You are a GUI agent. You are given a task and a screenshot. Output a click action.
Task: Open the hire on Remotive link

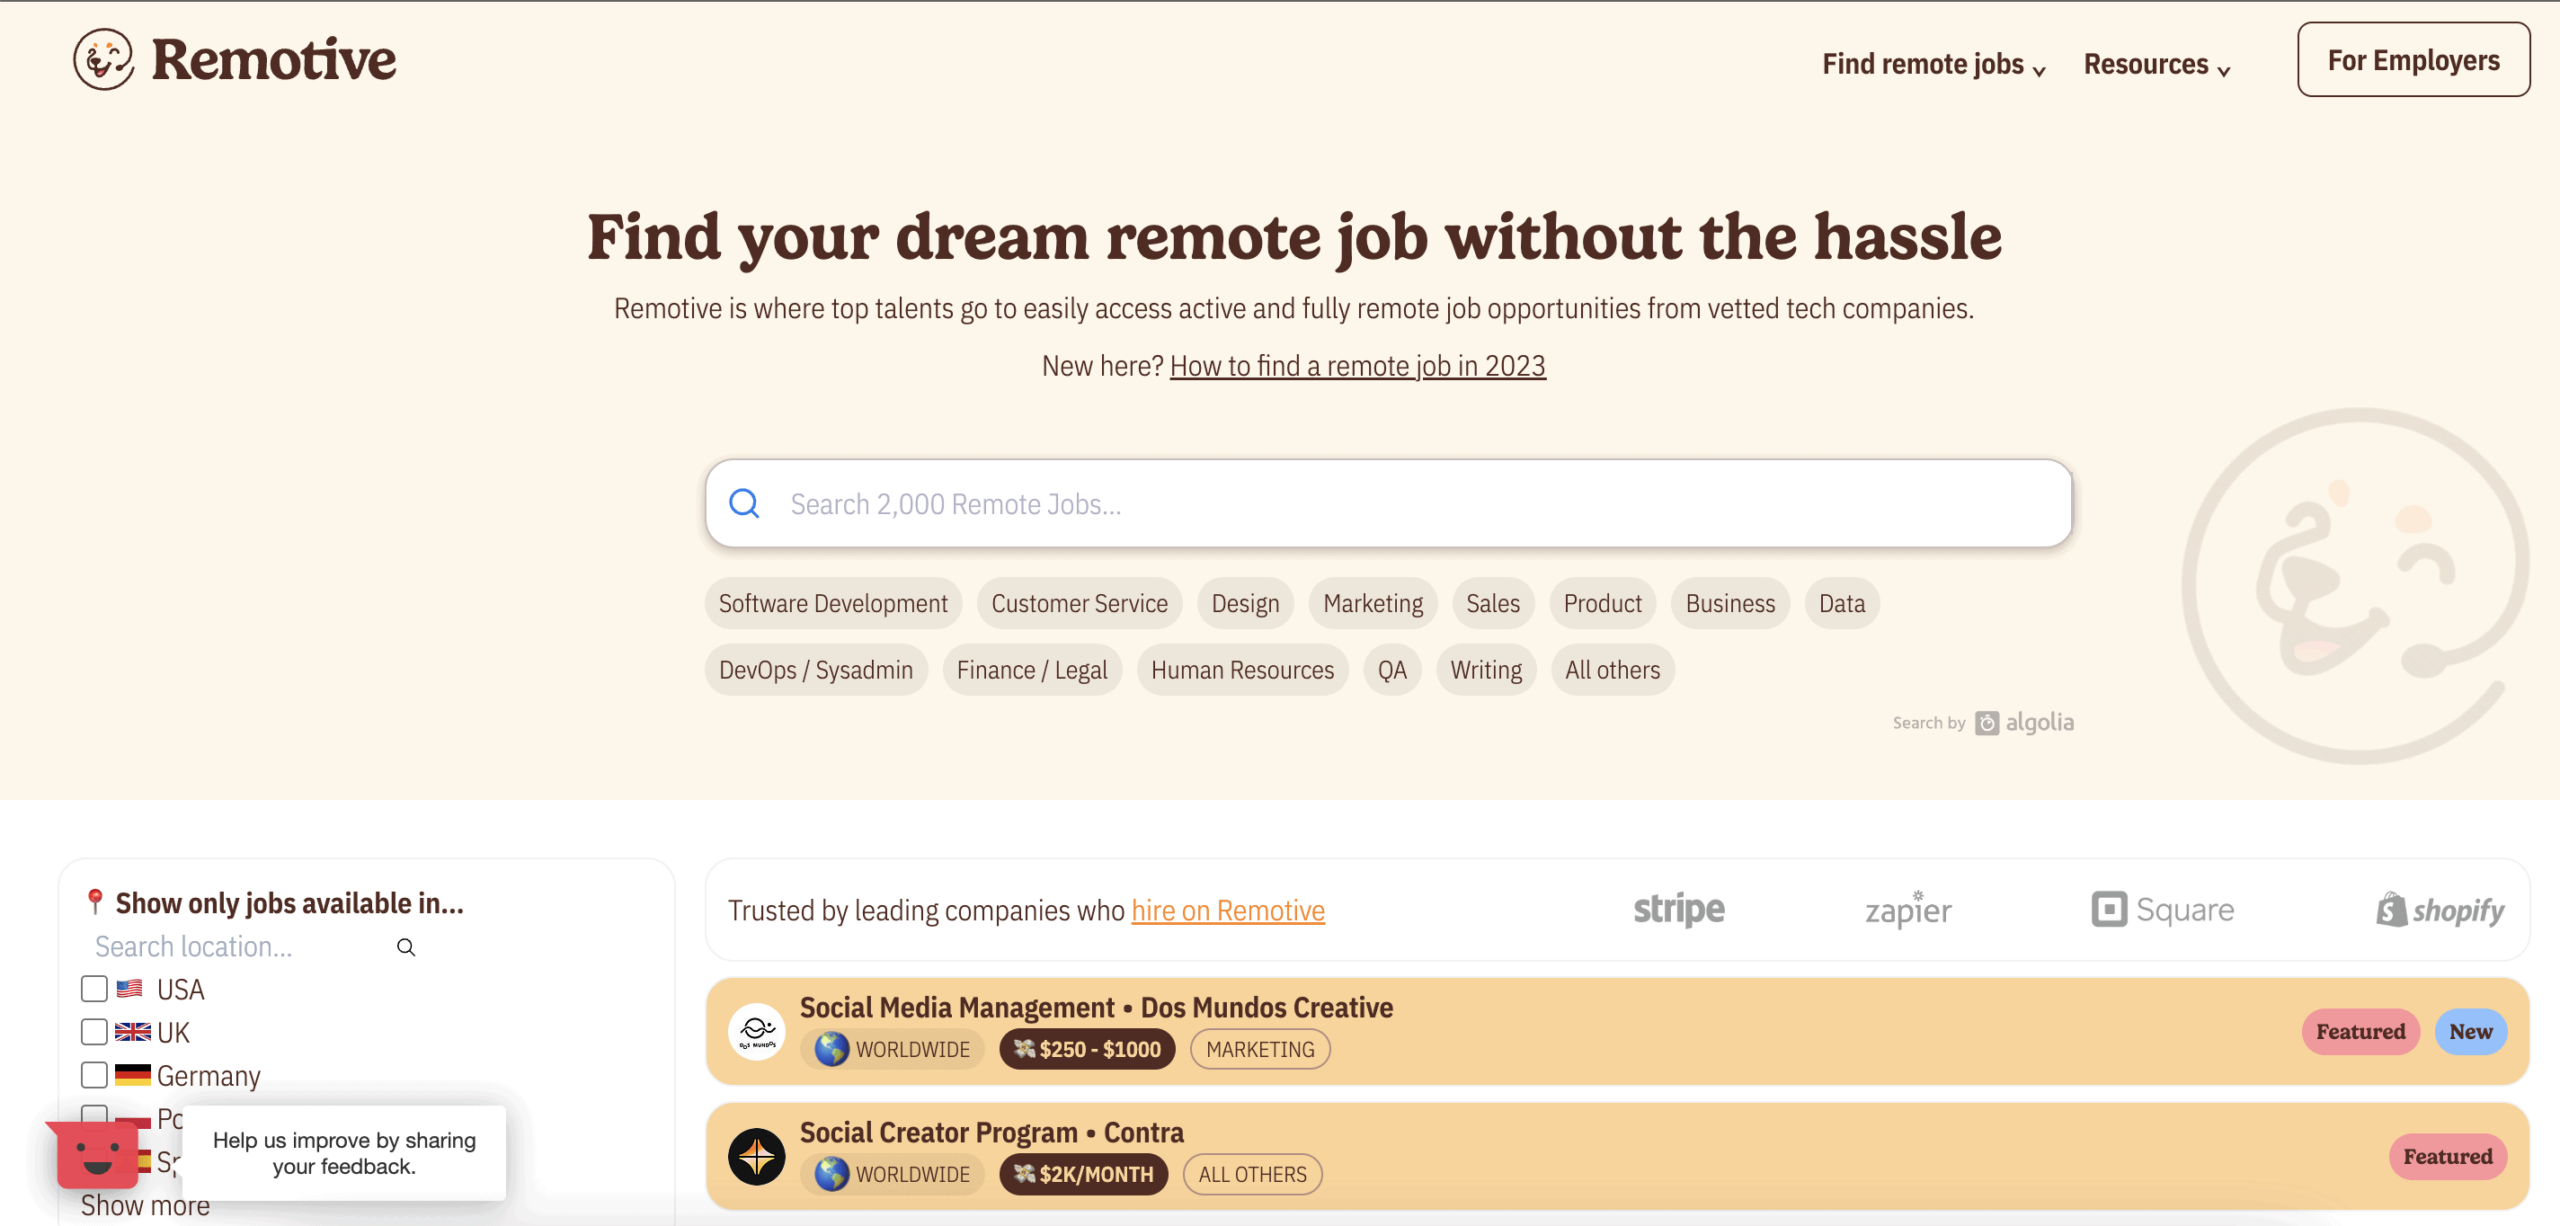(1228, 910)
